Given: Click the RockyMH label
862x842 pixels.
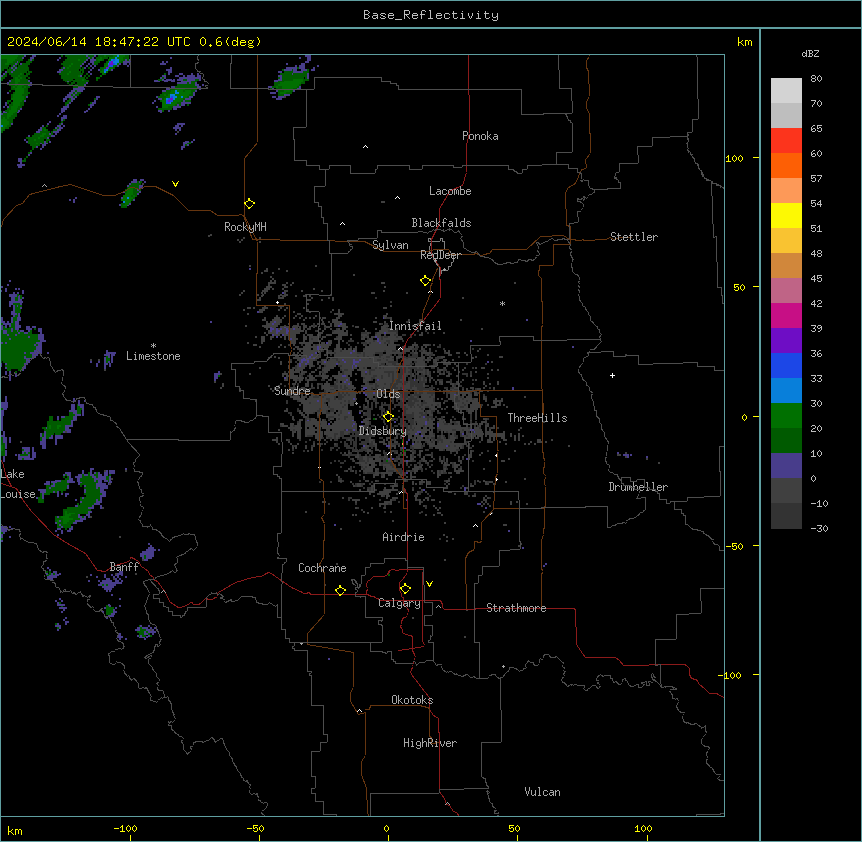Looking at the screenshot, I should click(x=245, y=227).
